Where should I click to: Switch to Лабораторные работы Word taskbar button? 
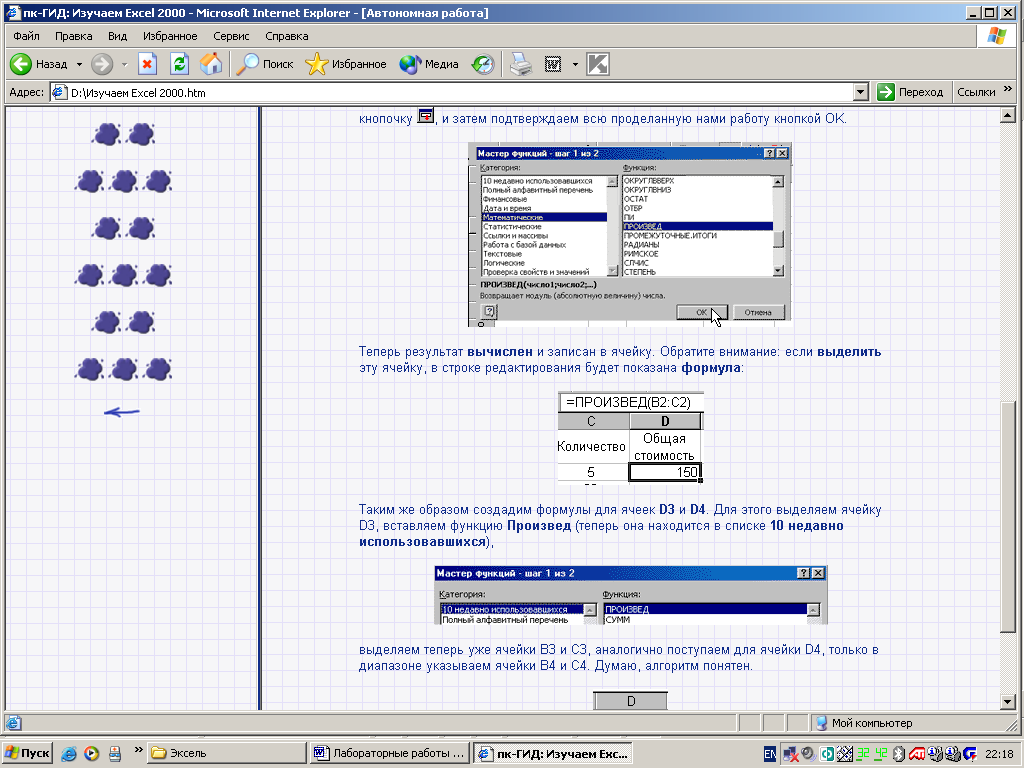391,753
